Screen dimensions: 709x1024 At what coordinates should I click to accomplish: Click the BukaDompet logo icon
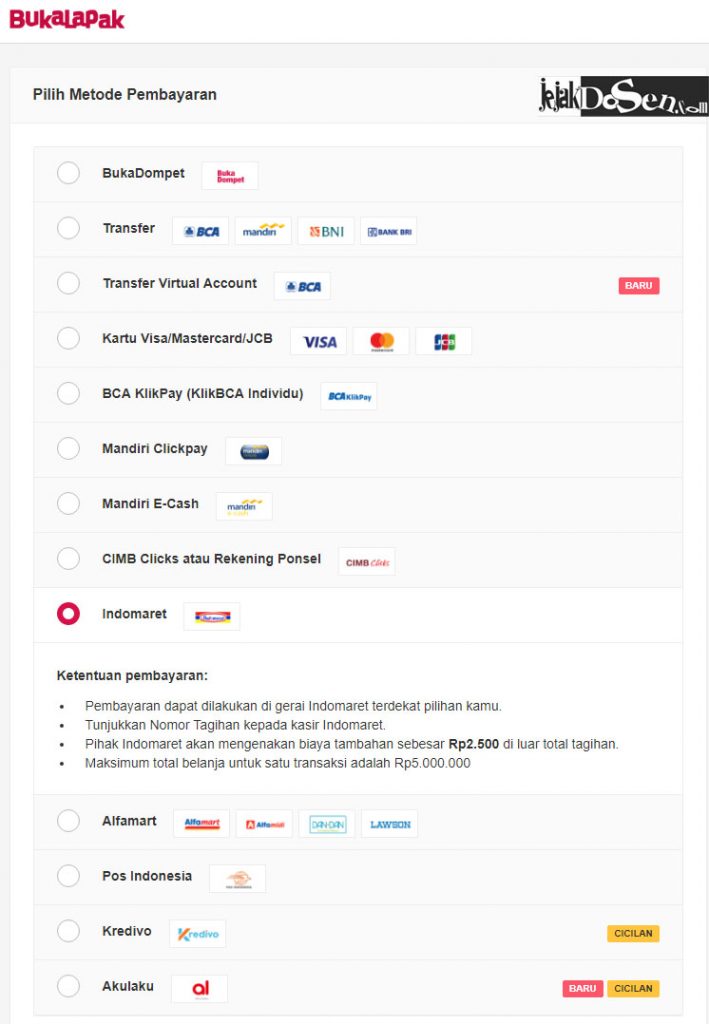coord(230,176)
